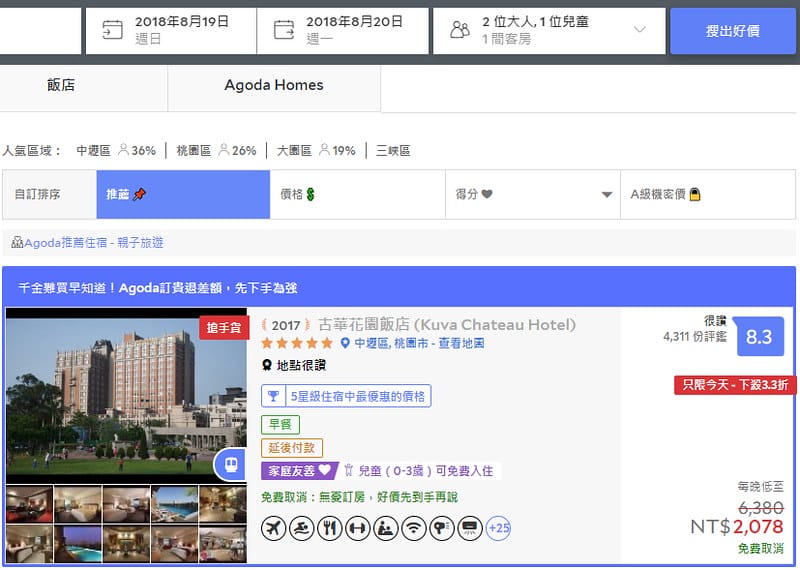
Task: Click the swimming pool amenity icon
Action: tap(302, 528)
